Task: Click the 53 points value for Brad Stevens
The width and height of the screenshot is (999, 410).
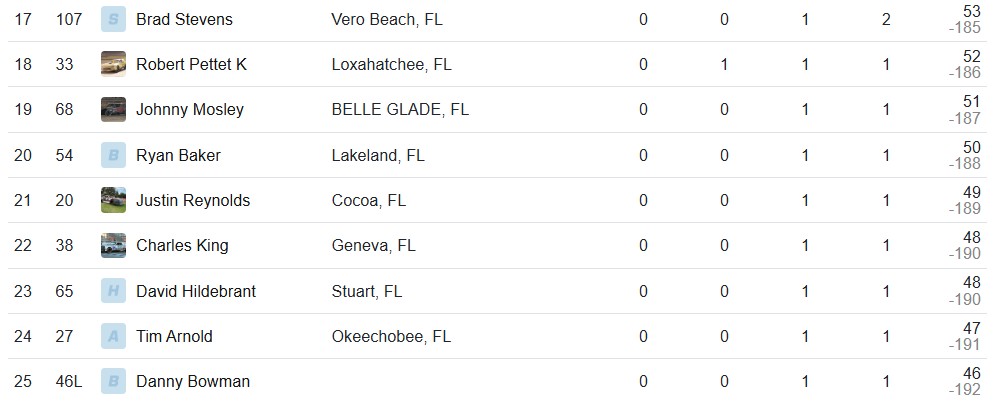Action: (972, 11)
